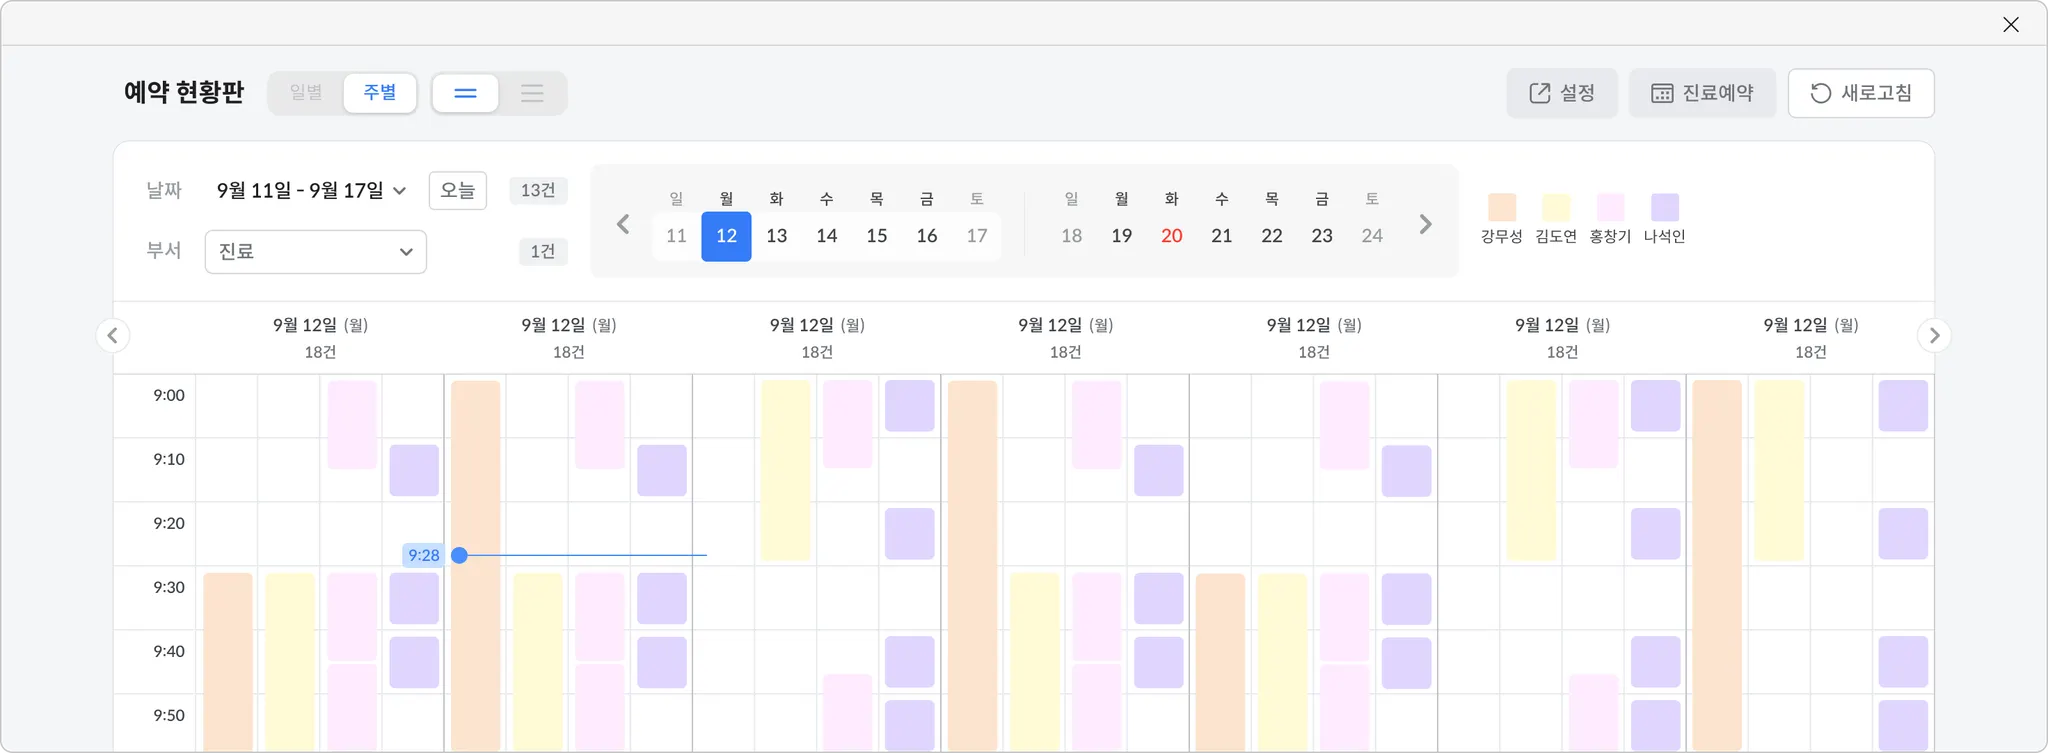Click the compact two-line view icon
The width and height of the screenshot is (2048, 753).
point(465,93)
